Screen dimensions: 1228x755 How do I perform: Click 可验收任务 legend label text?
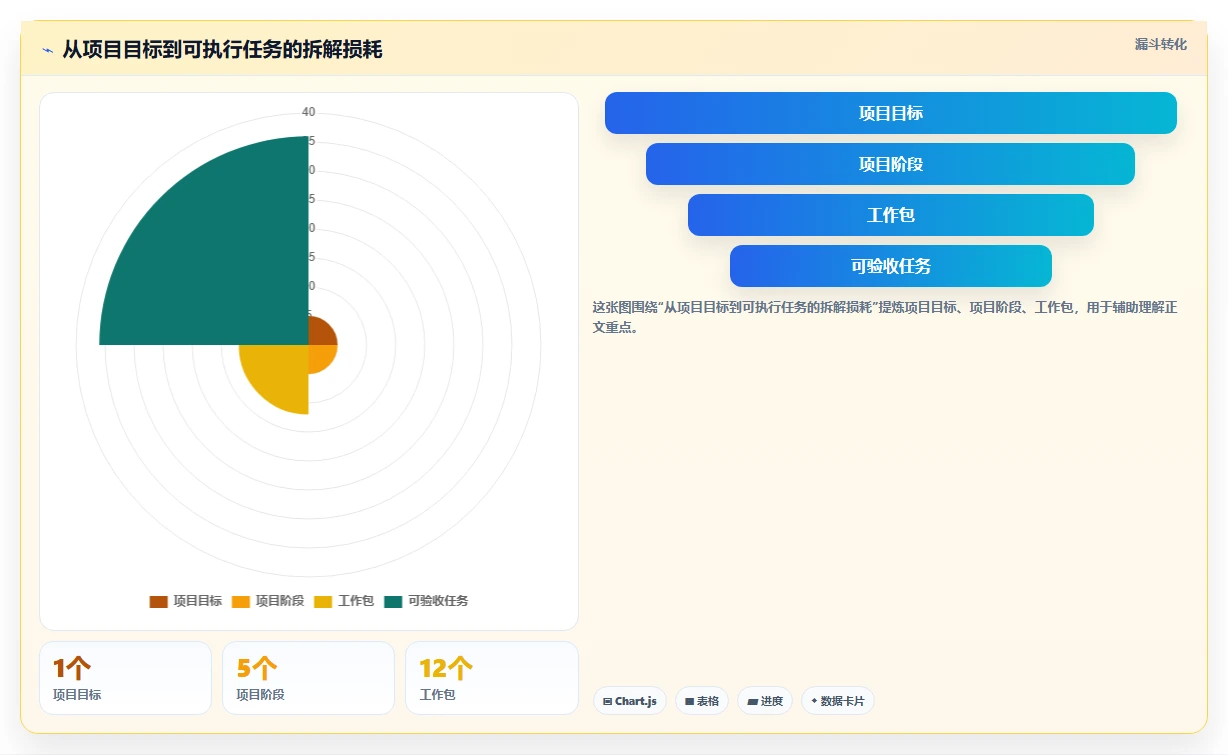click(438, 601)
